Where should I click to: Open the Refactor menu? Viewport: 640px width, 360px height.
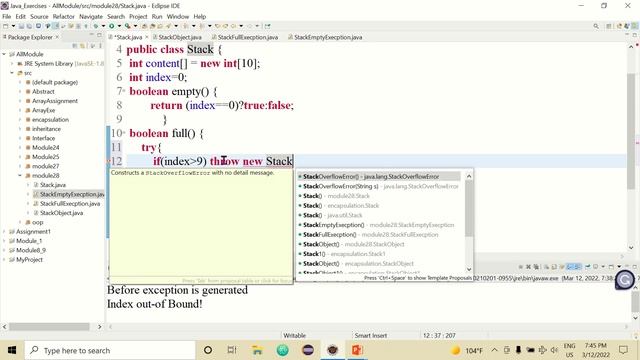click(64, 17)
